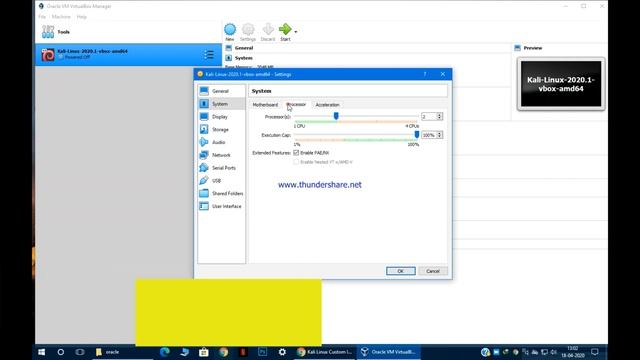The image size is (640, 360).
Task: Open Network settings category
Action: tap(222, 155)
